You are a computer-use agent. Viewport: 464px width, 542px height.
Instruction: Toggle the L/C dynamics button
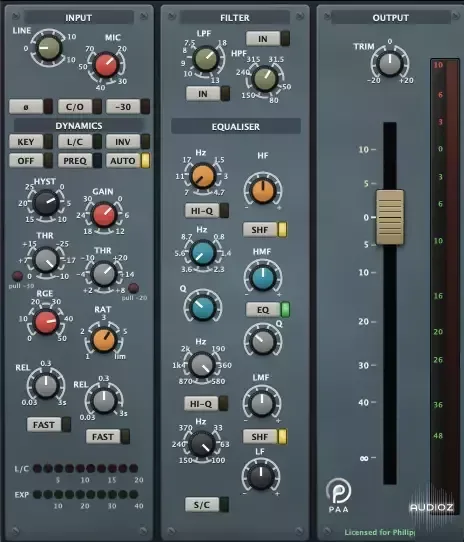80,141
